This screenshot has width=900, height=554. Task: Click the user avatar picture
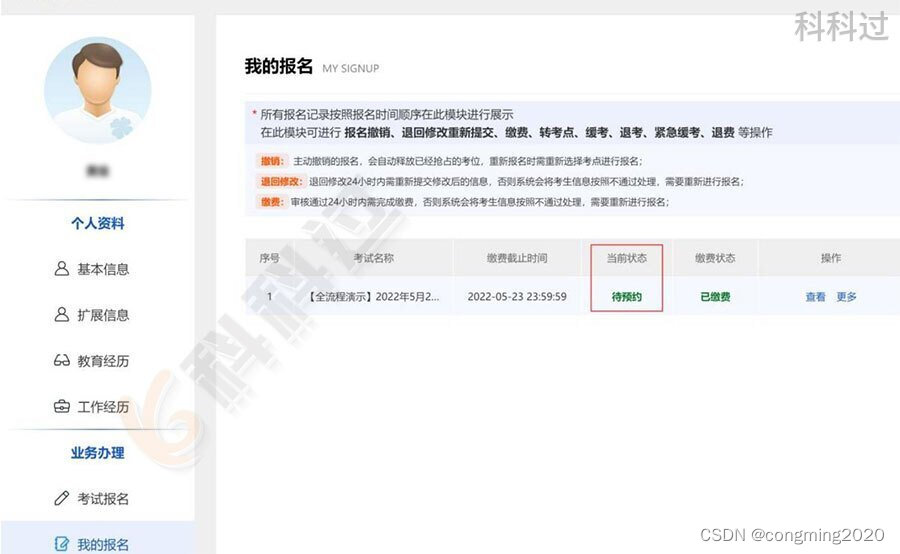(98, 90)
